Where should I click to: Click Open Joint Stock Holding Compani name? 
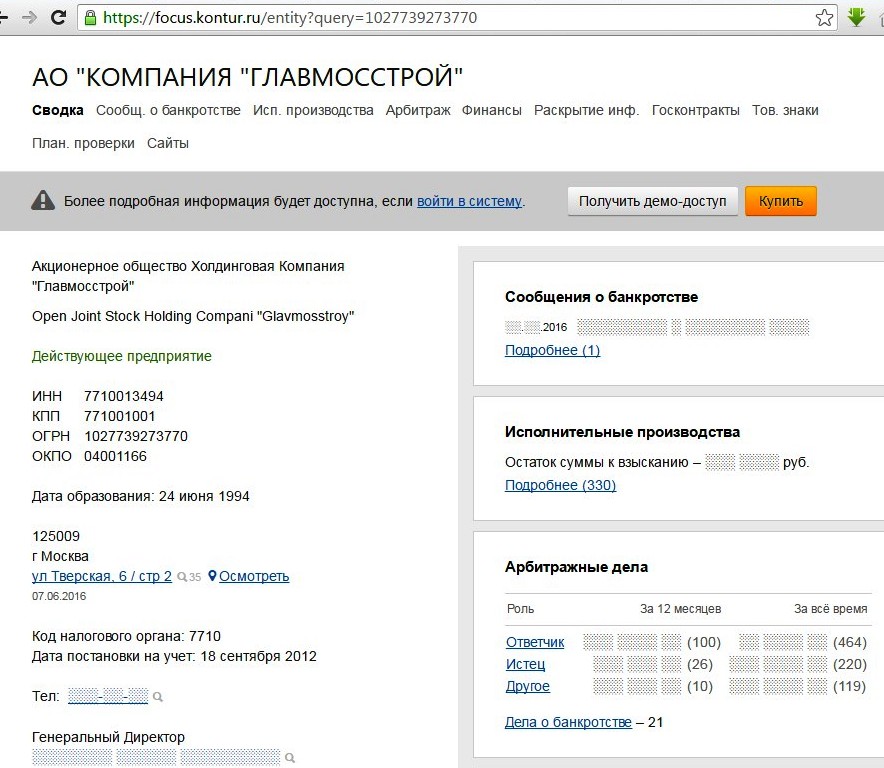pos(193,316)
